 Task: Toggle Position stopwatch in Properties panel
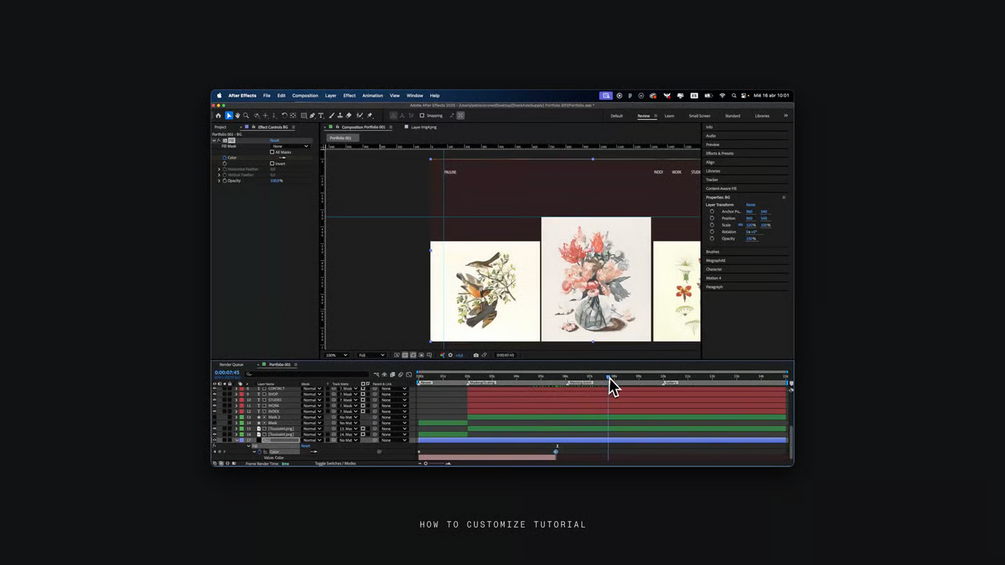(711, 218)
